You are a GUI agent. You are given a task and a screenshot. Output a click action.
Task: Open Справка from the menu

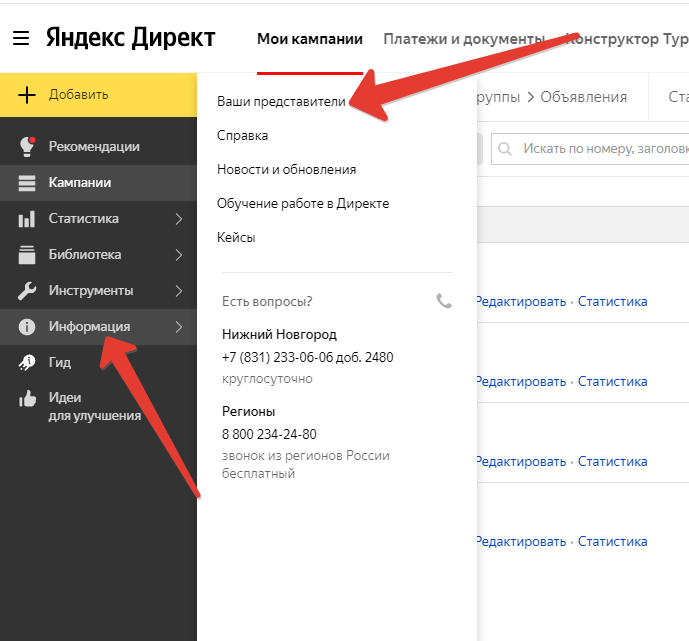tap(243, 135)
